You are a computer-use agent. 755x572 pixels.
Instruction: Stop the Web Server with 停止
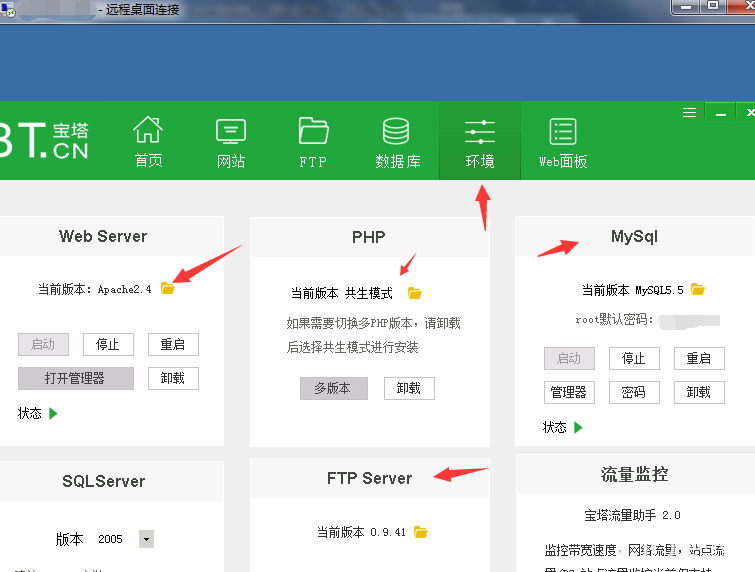click(108, 344)
